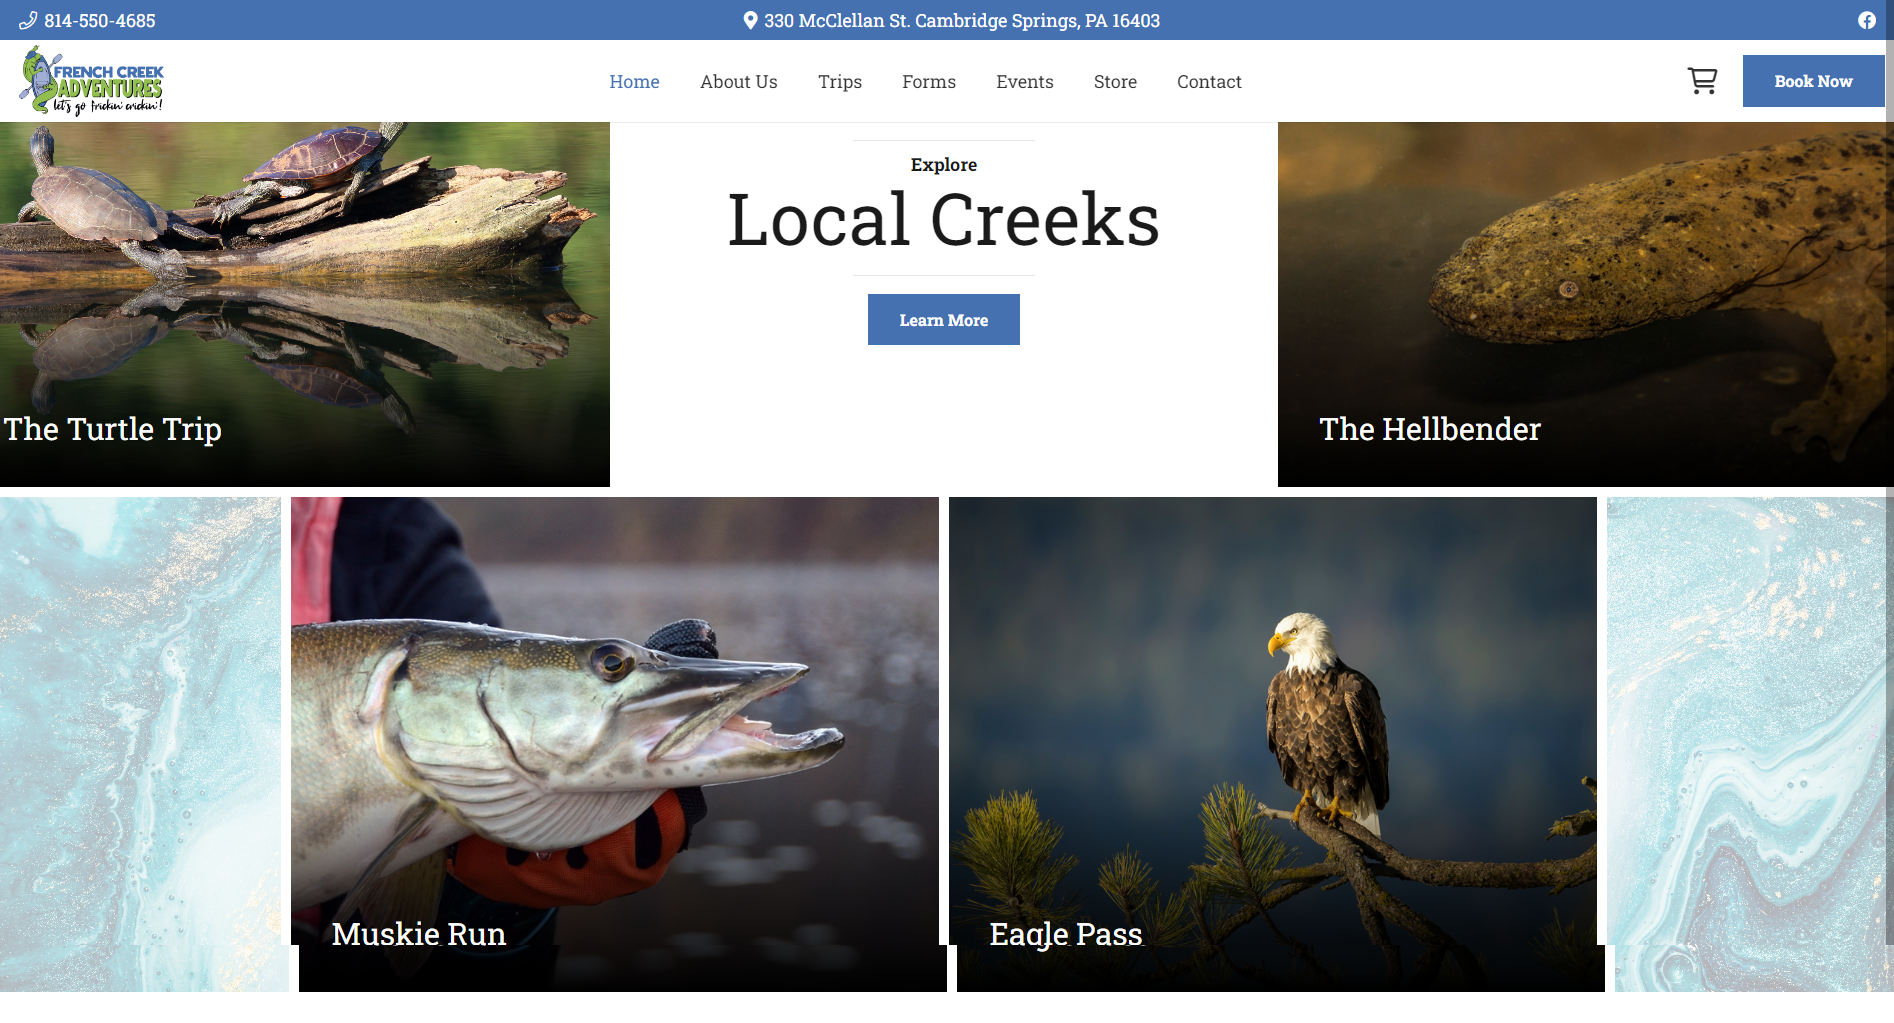Navigate to the Events page
This screenshot has width=1894, height=1023.
click(x=1024, y=82)
